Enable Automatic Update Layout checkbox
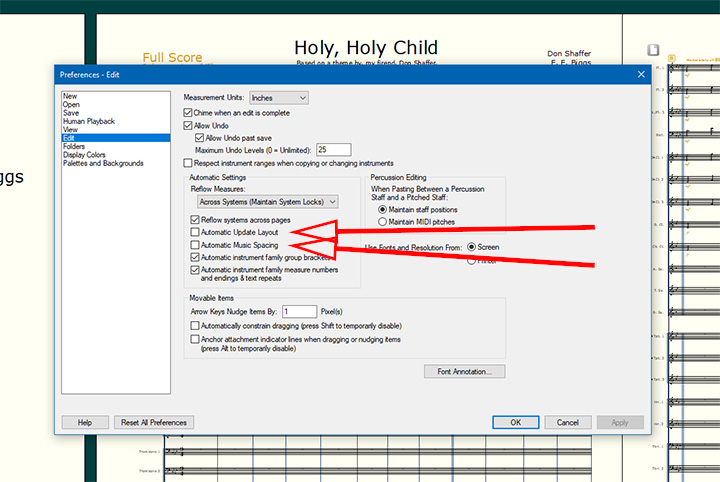This screenshot has width=720, height=482. point(195,231)
